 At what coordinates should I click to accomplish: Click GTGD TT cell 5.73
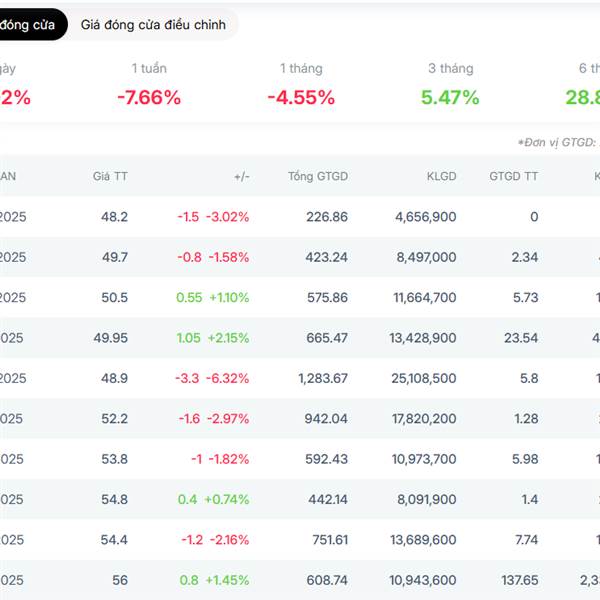pyautogui.click(x=525, y=298)
